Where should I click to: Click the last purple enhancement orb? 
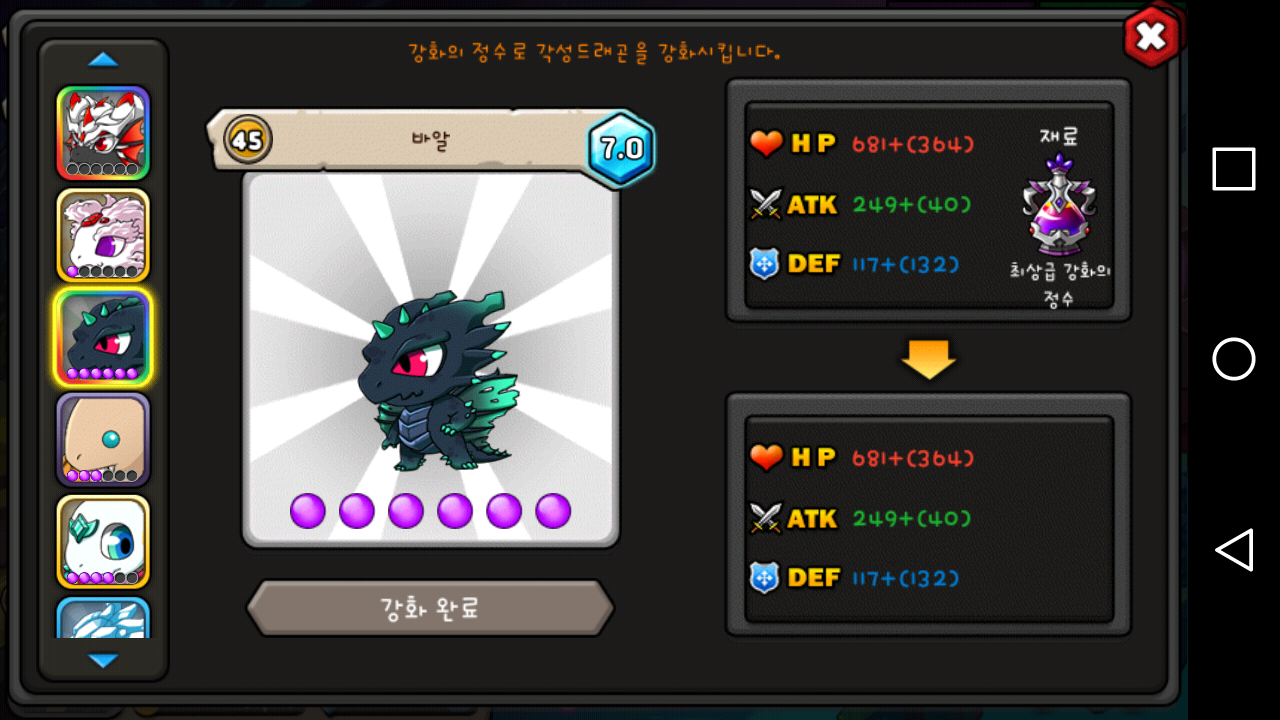click(x=553, y=511)
